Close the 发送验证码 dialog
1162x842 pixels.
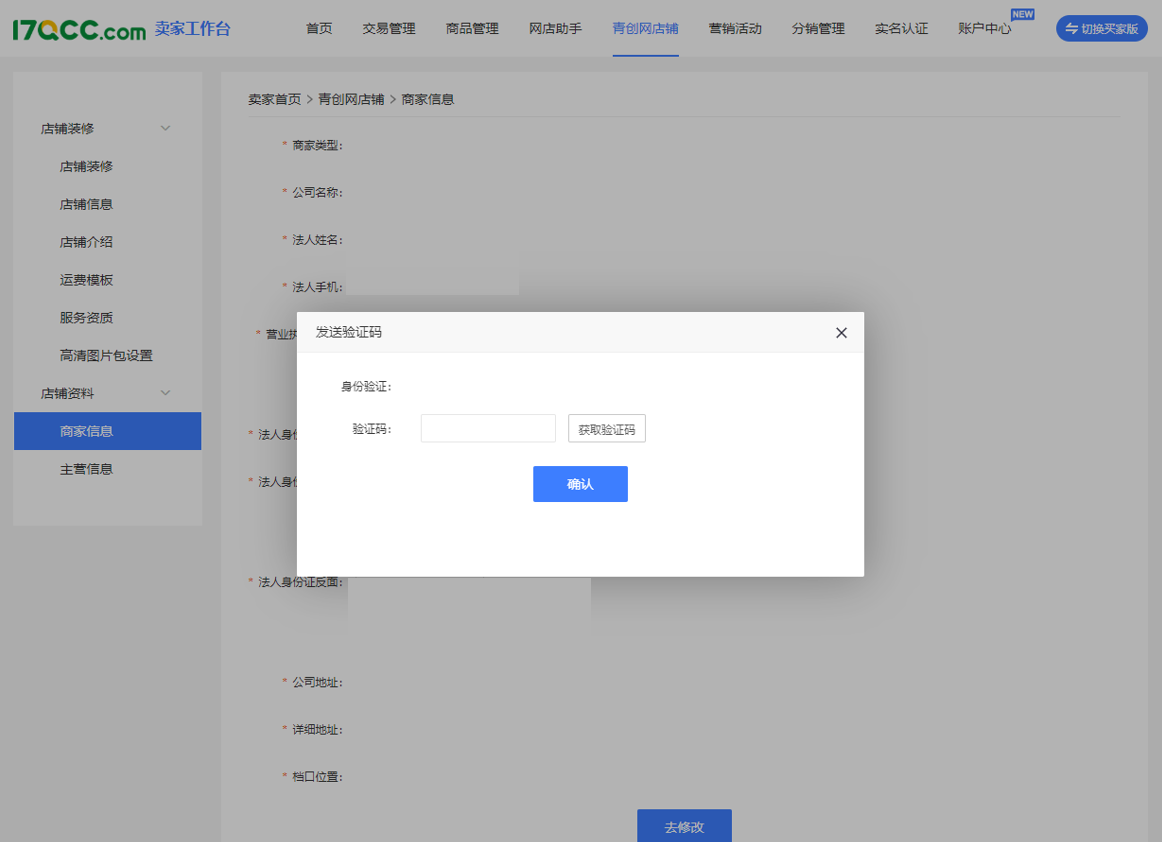pos(841,333)
